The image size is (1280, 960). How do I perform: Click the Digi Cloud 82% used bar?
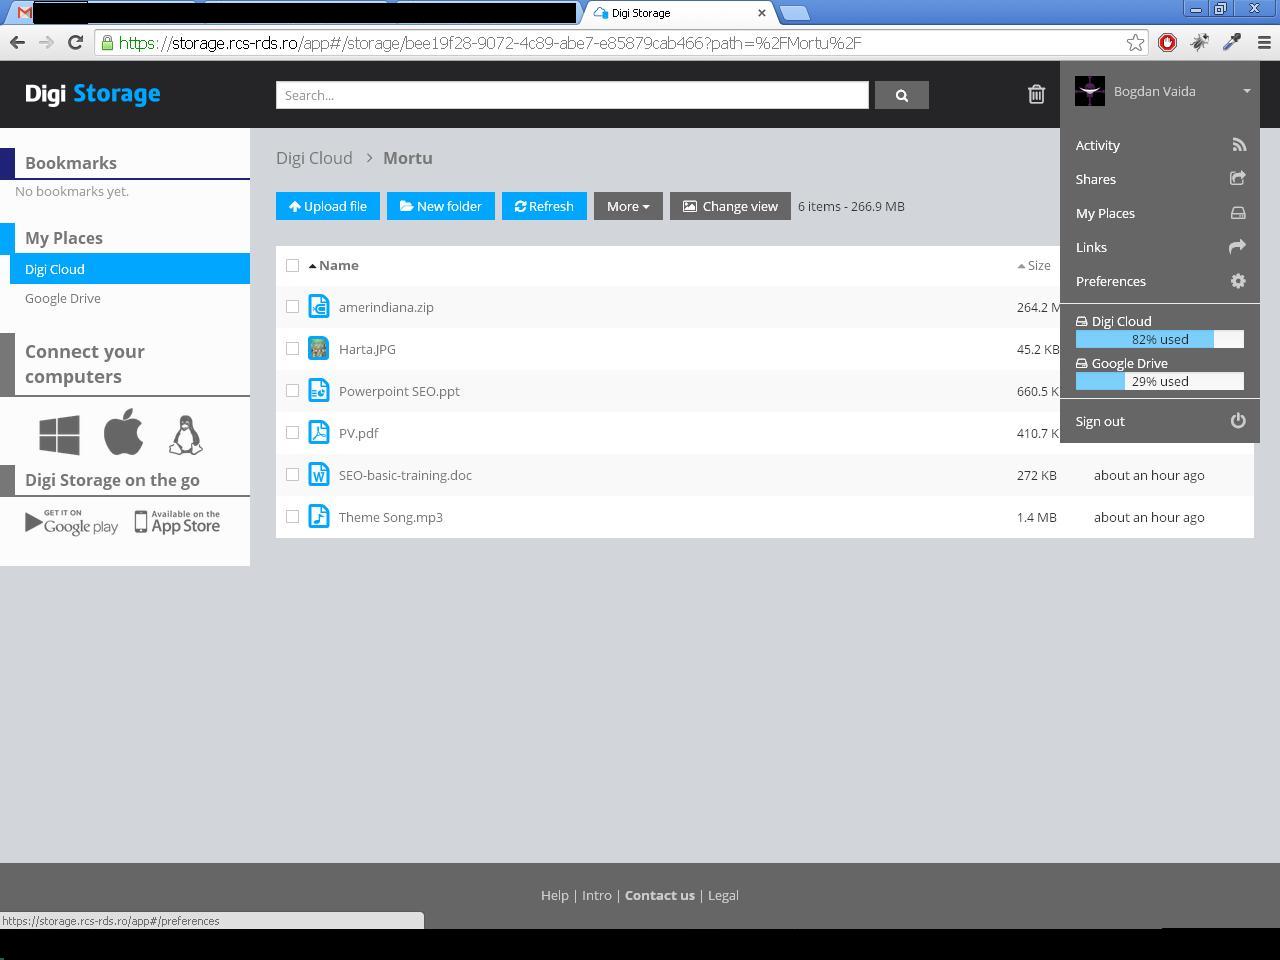coord(1160,339)
